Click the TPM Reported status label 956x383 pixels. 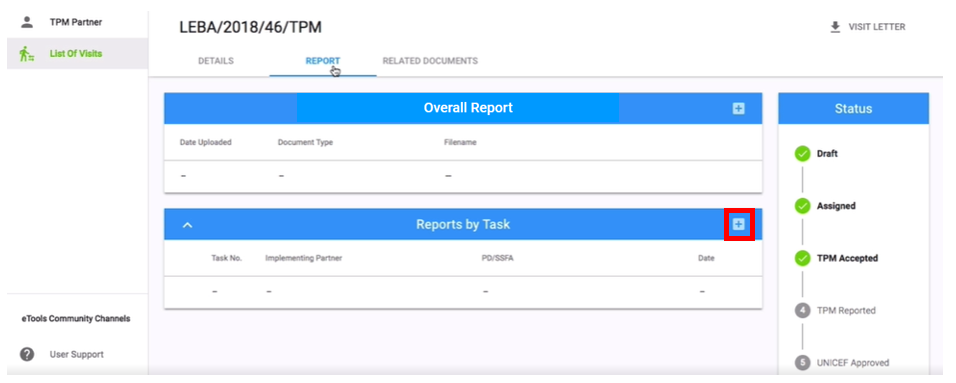click(846, 311)
